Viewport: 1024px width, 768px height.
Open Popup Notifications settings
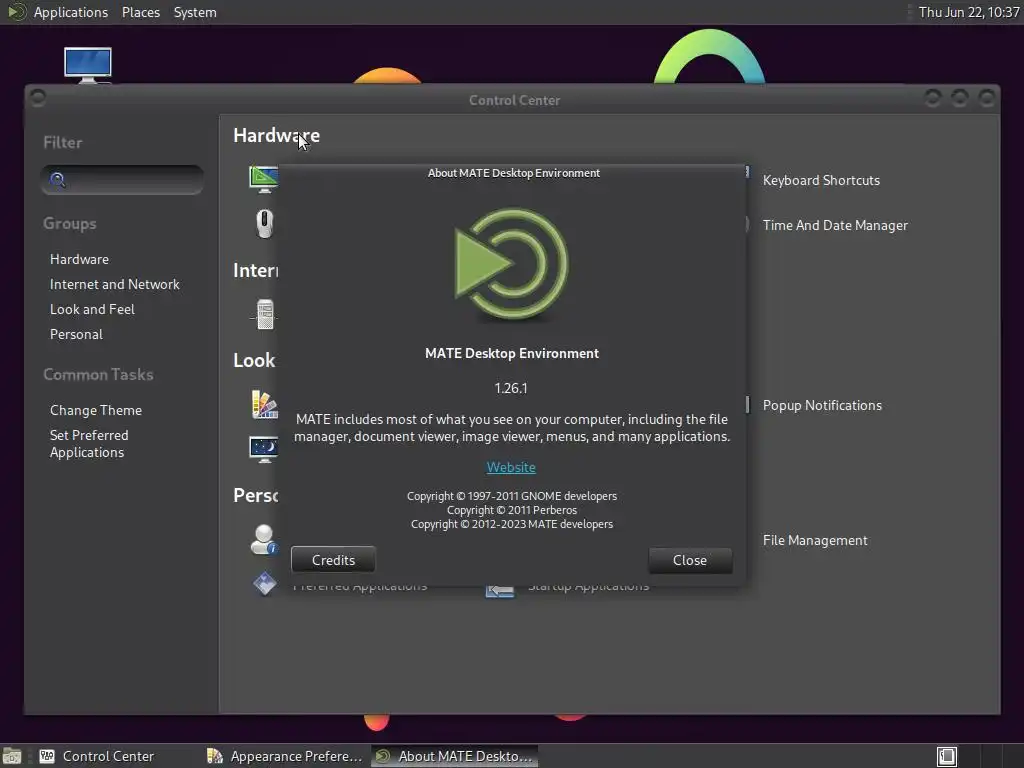822,405
